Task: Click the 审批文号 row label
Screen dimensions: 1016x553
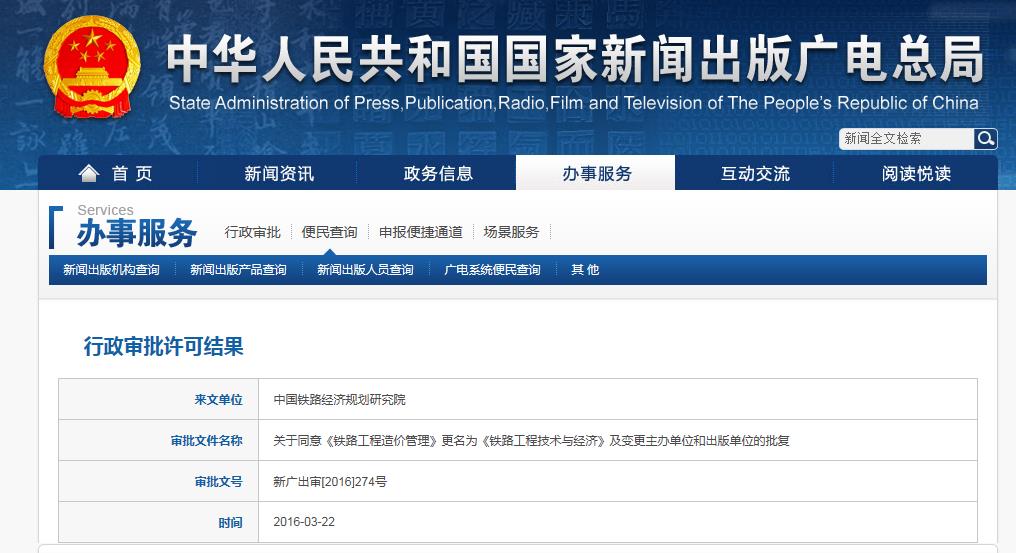Action: (218, 482)
